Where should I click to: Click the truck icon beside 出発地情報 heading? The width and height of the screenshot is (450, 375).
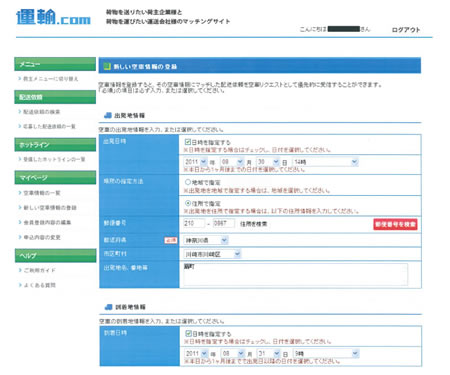tap(108, 115)
